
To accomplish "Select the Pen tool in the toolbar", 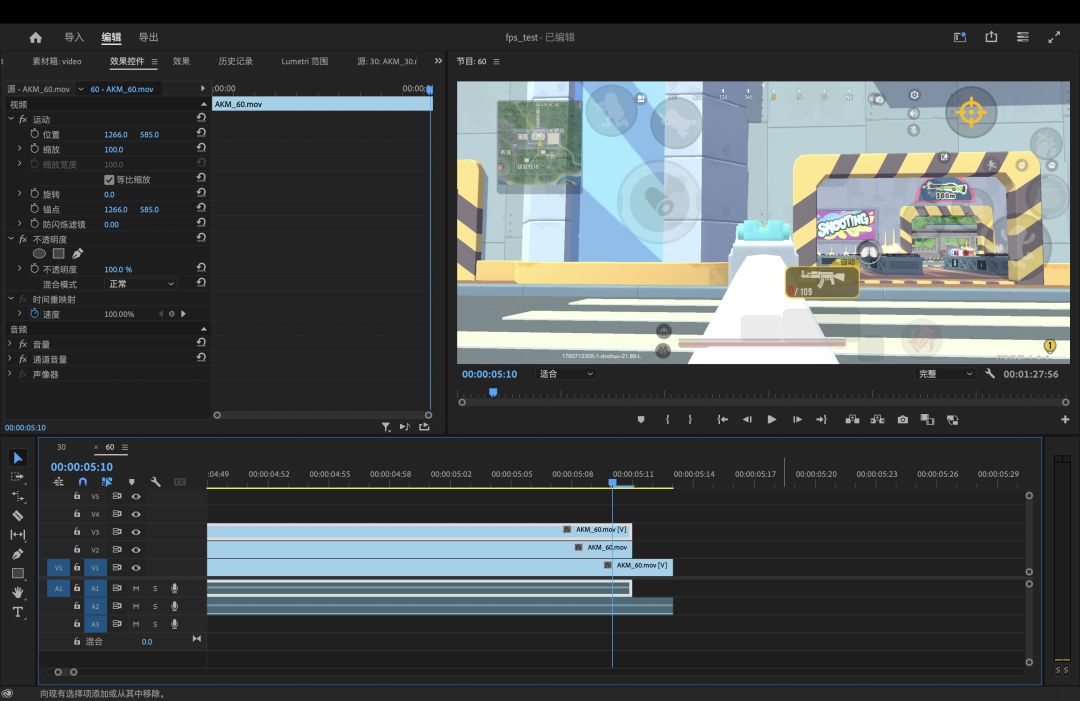I will 17,554.
